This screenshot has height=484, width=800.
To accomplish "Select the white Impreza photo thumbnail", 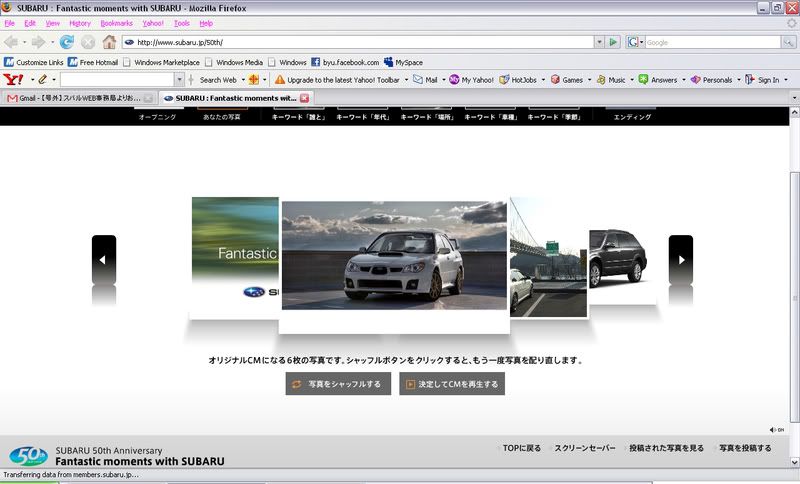I will [x=394, y=255].
